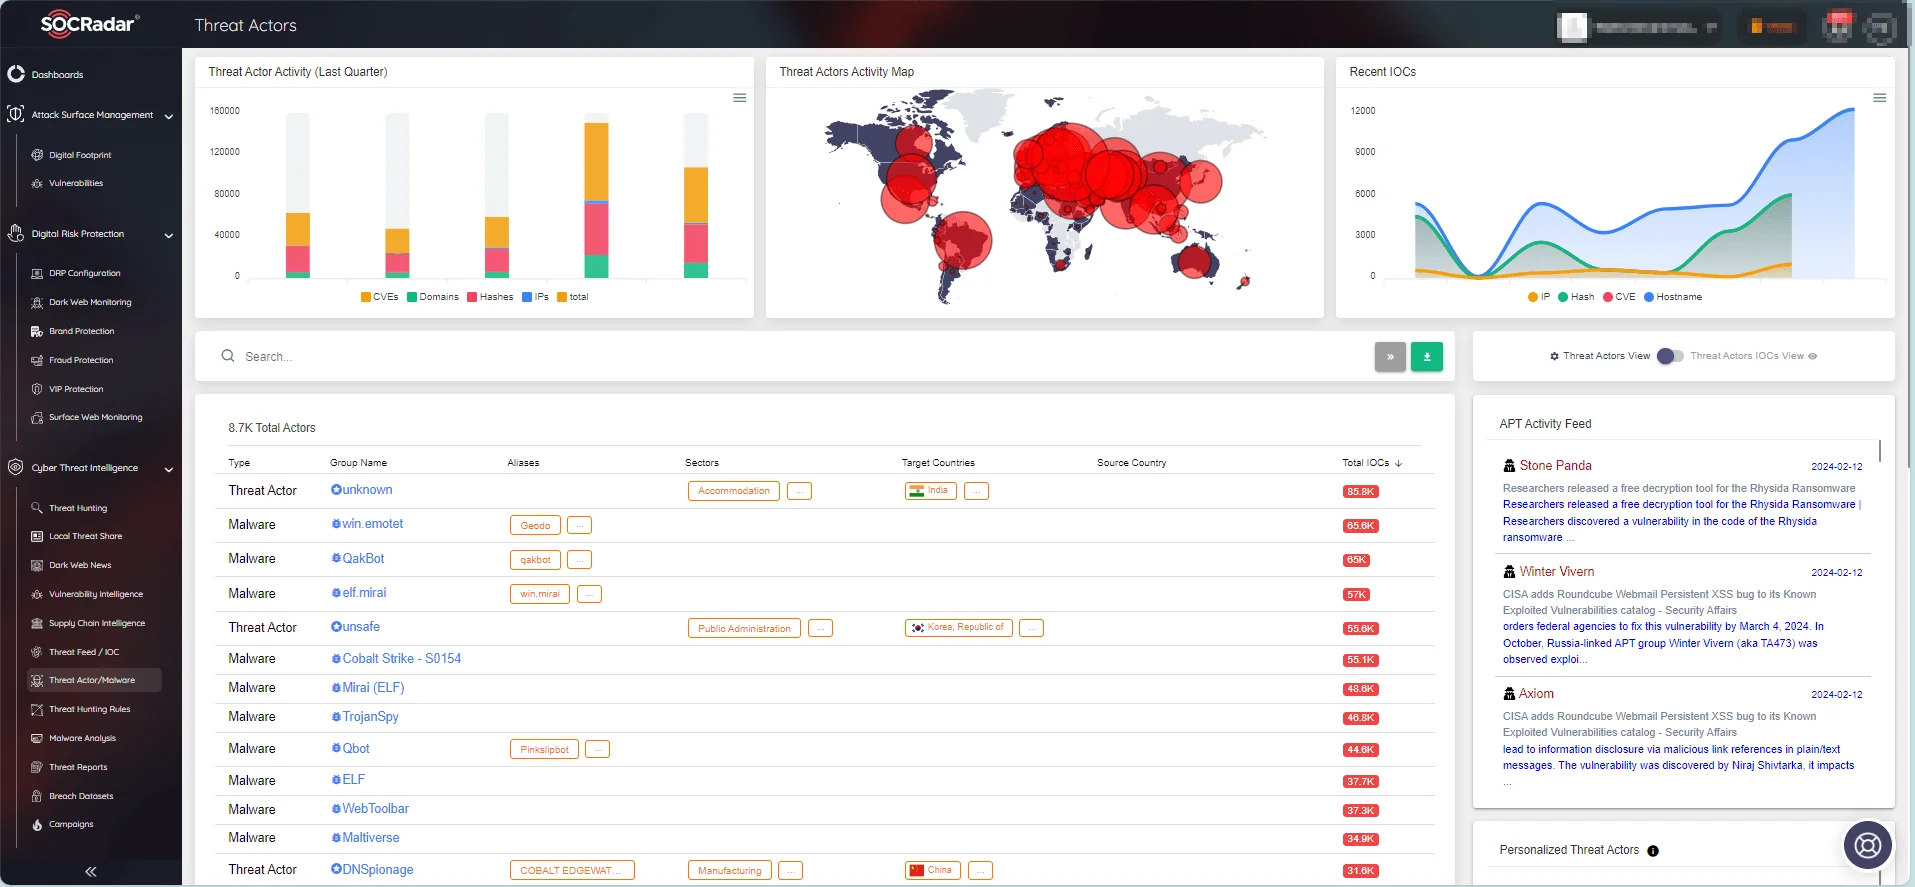Viewport: 1915px width, 887px height.
Task: Open VIP Protection shield icon
Action: point(37,389)
